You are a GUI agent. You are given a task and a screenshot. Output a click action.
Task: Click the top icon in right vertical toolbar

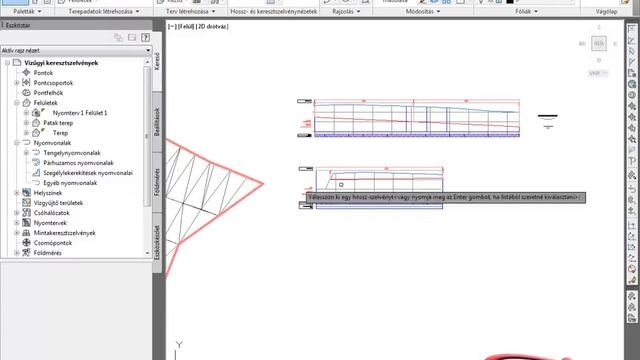point(632,29)
